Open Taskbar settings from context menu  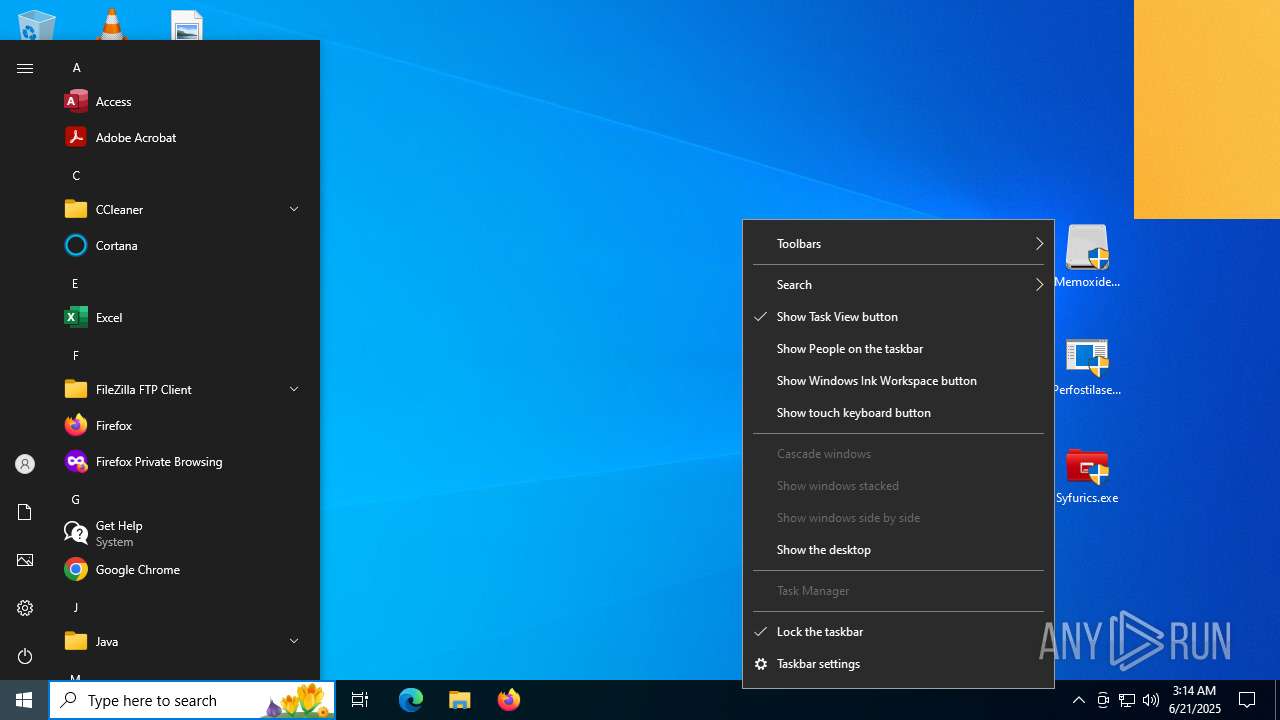tap(898, 664)
